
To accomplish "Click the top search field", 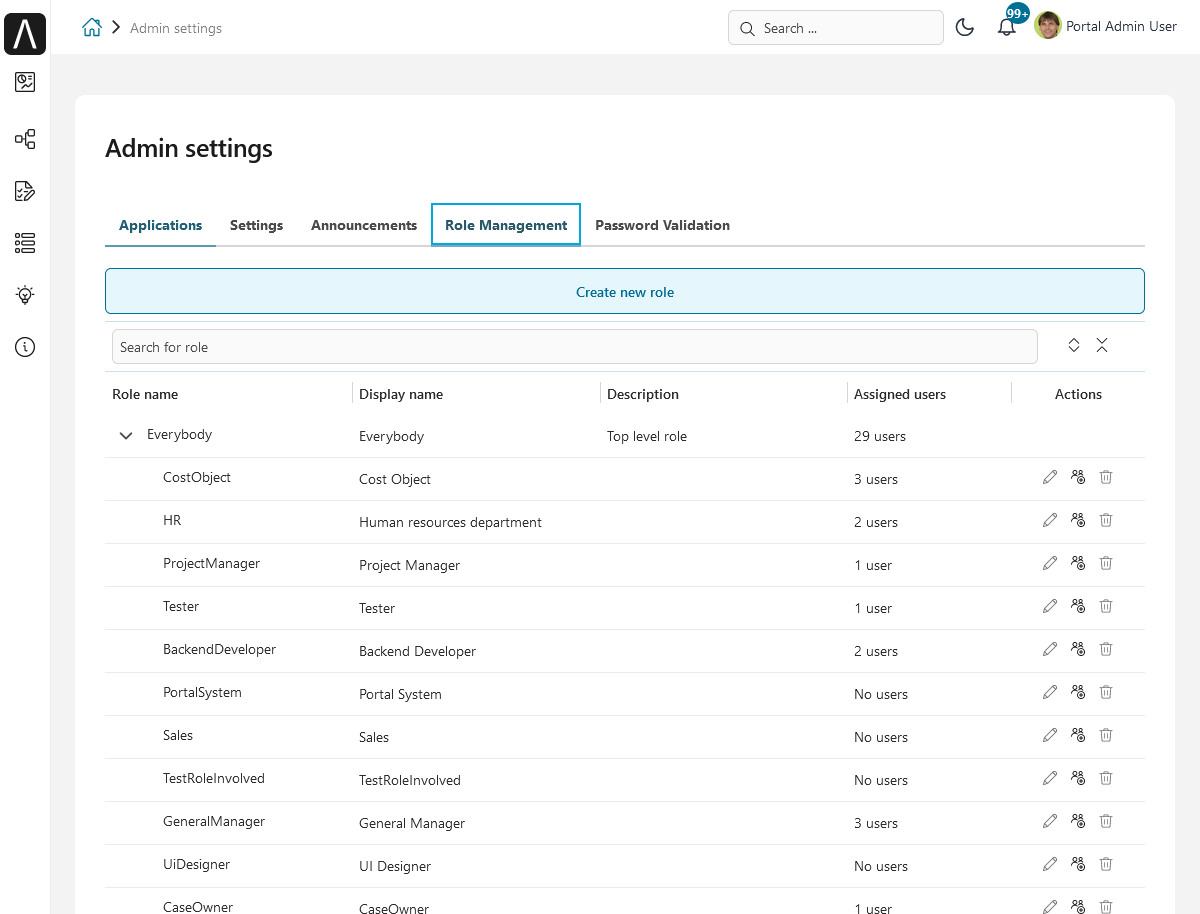I will [x=836, y=28].
